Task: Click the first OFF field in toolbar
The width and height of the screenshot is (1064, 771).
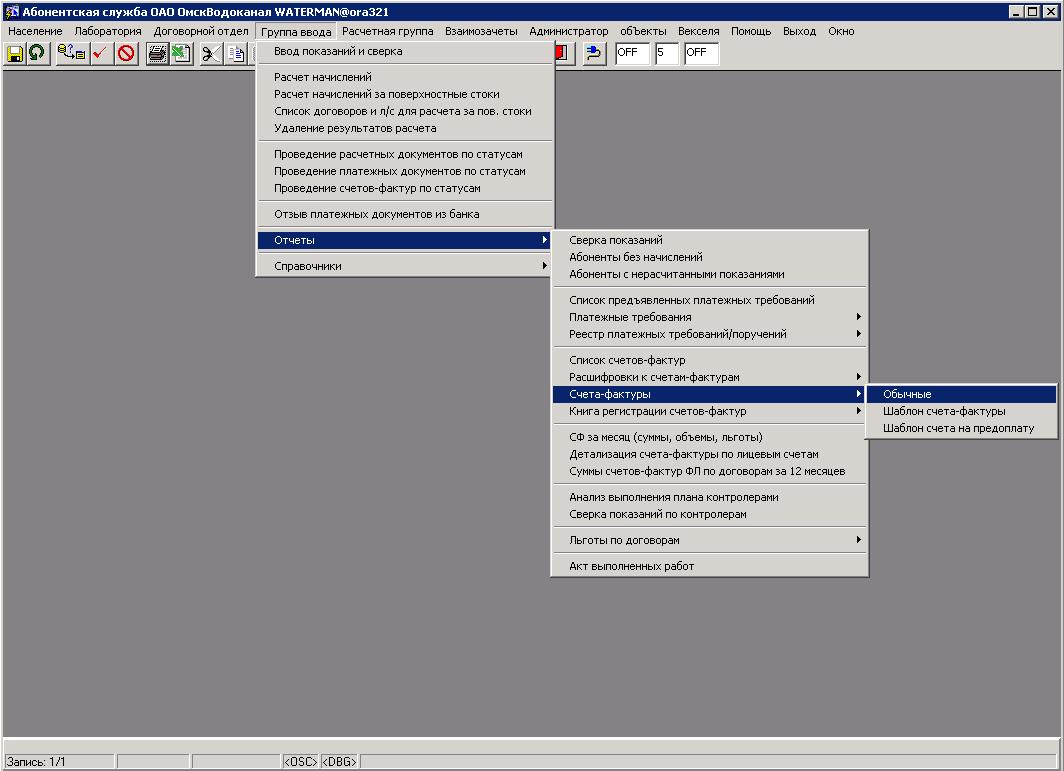Action: pos(632,53)
